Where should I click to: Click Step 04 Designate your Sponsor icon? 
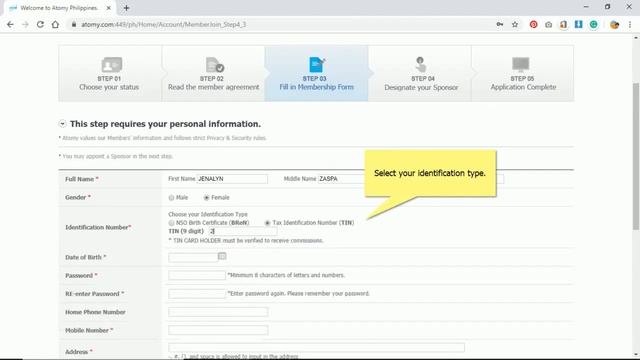(420, 64)
